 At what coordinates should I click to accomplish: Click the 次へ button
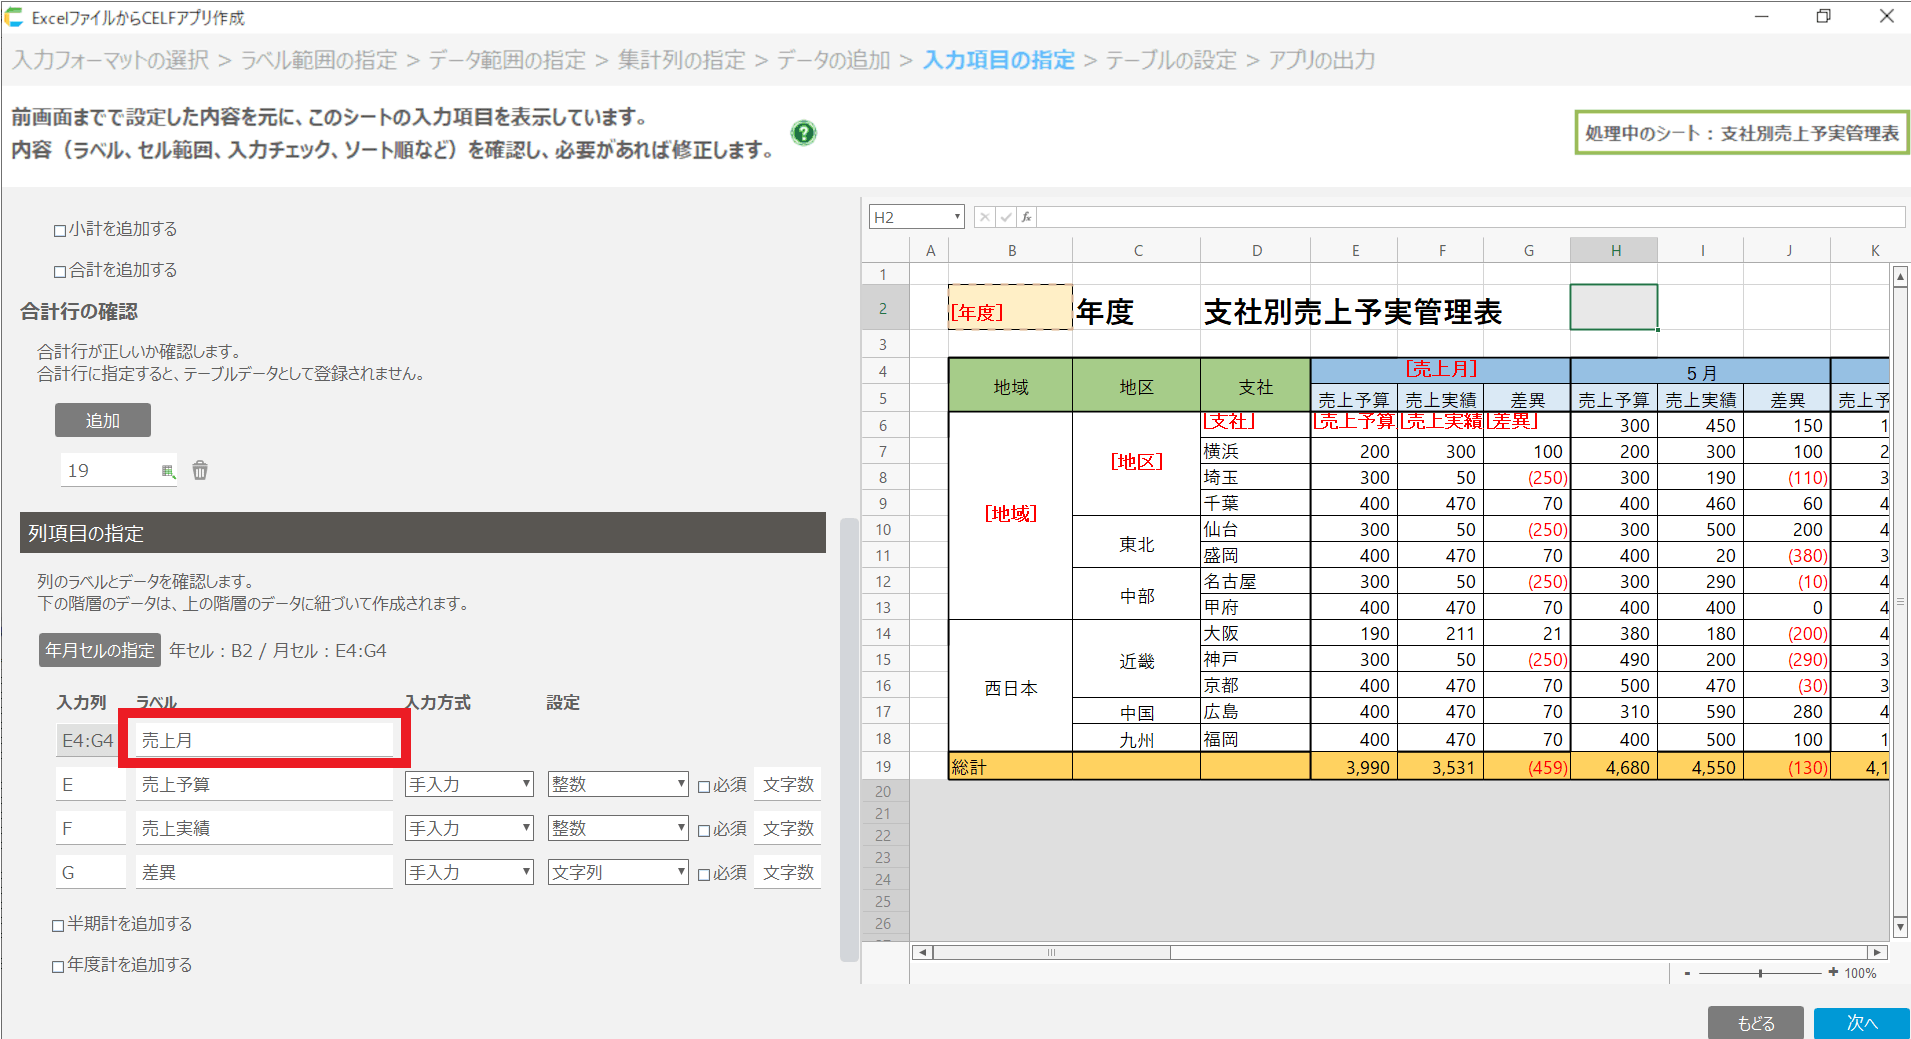click(x=1861, y=1022)
